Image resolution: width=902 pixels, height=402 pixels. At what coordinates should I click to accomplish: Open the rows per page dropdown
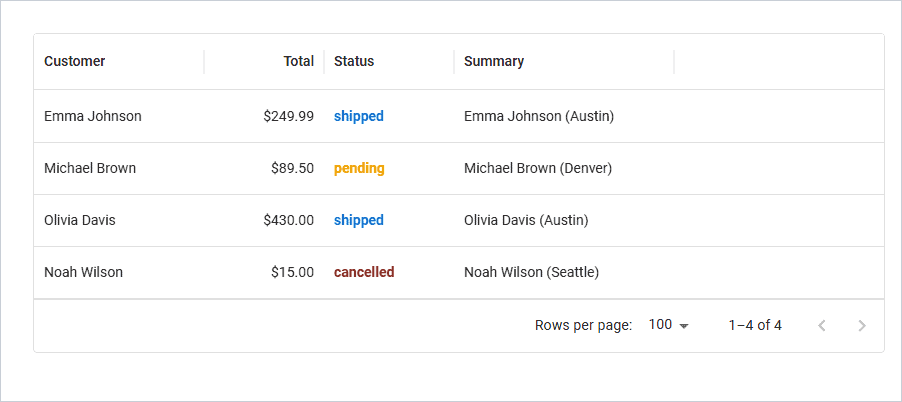click(668, 325)
